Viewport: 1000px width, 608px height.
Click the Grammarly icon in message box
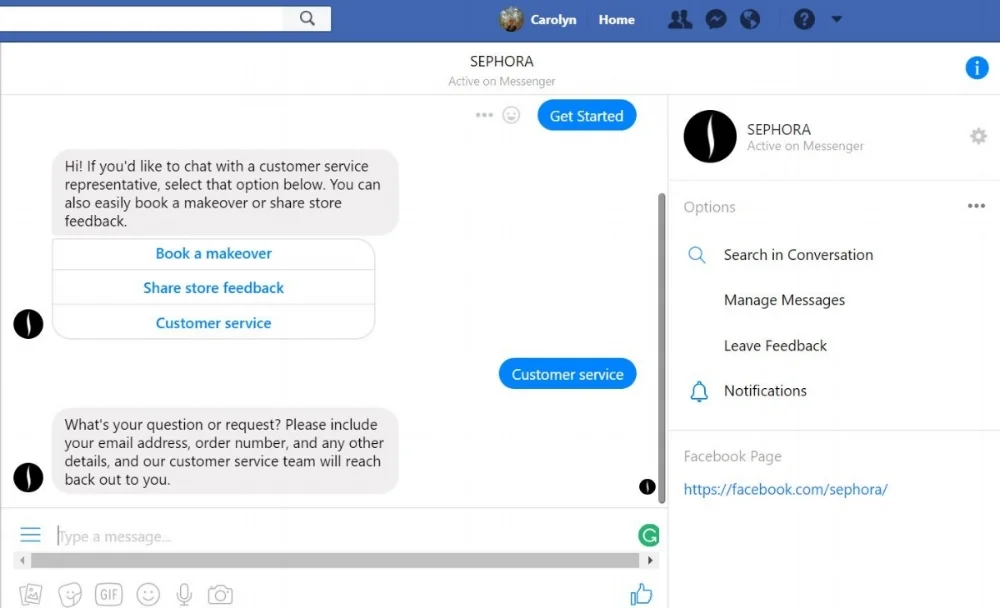649,535
